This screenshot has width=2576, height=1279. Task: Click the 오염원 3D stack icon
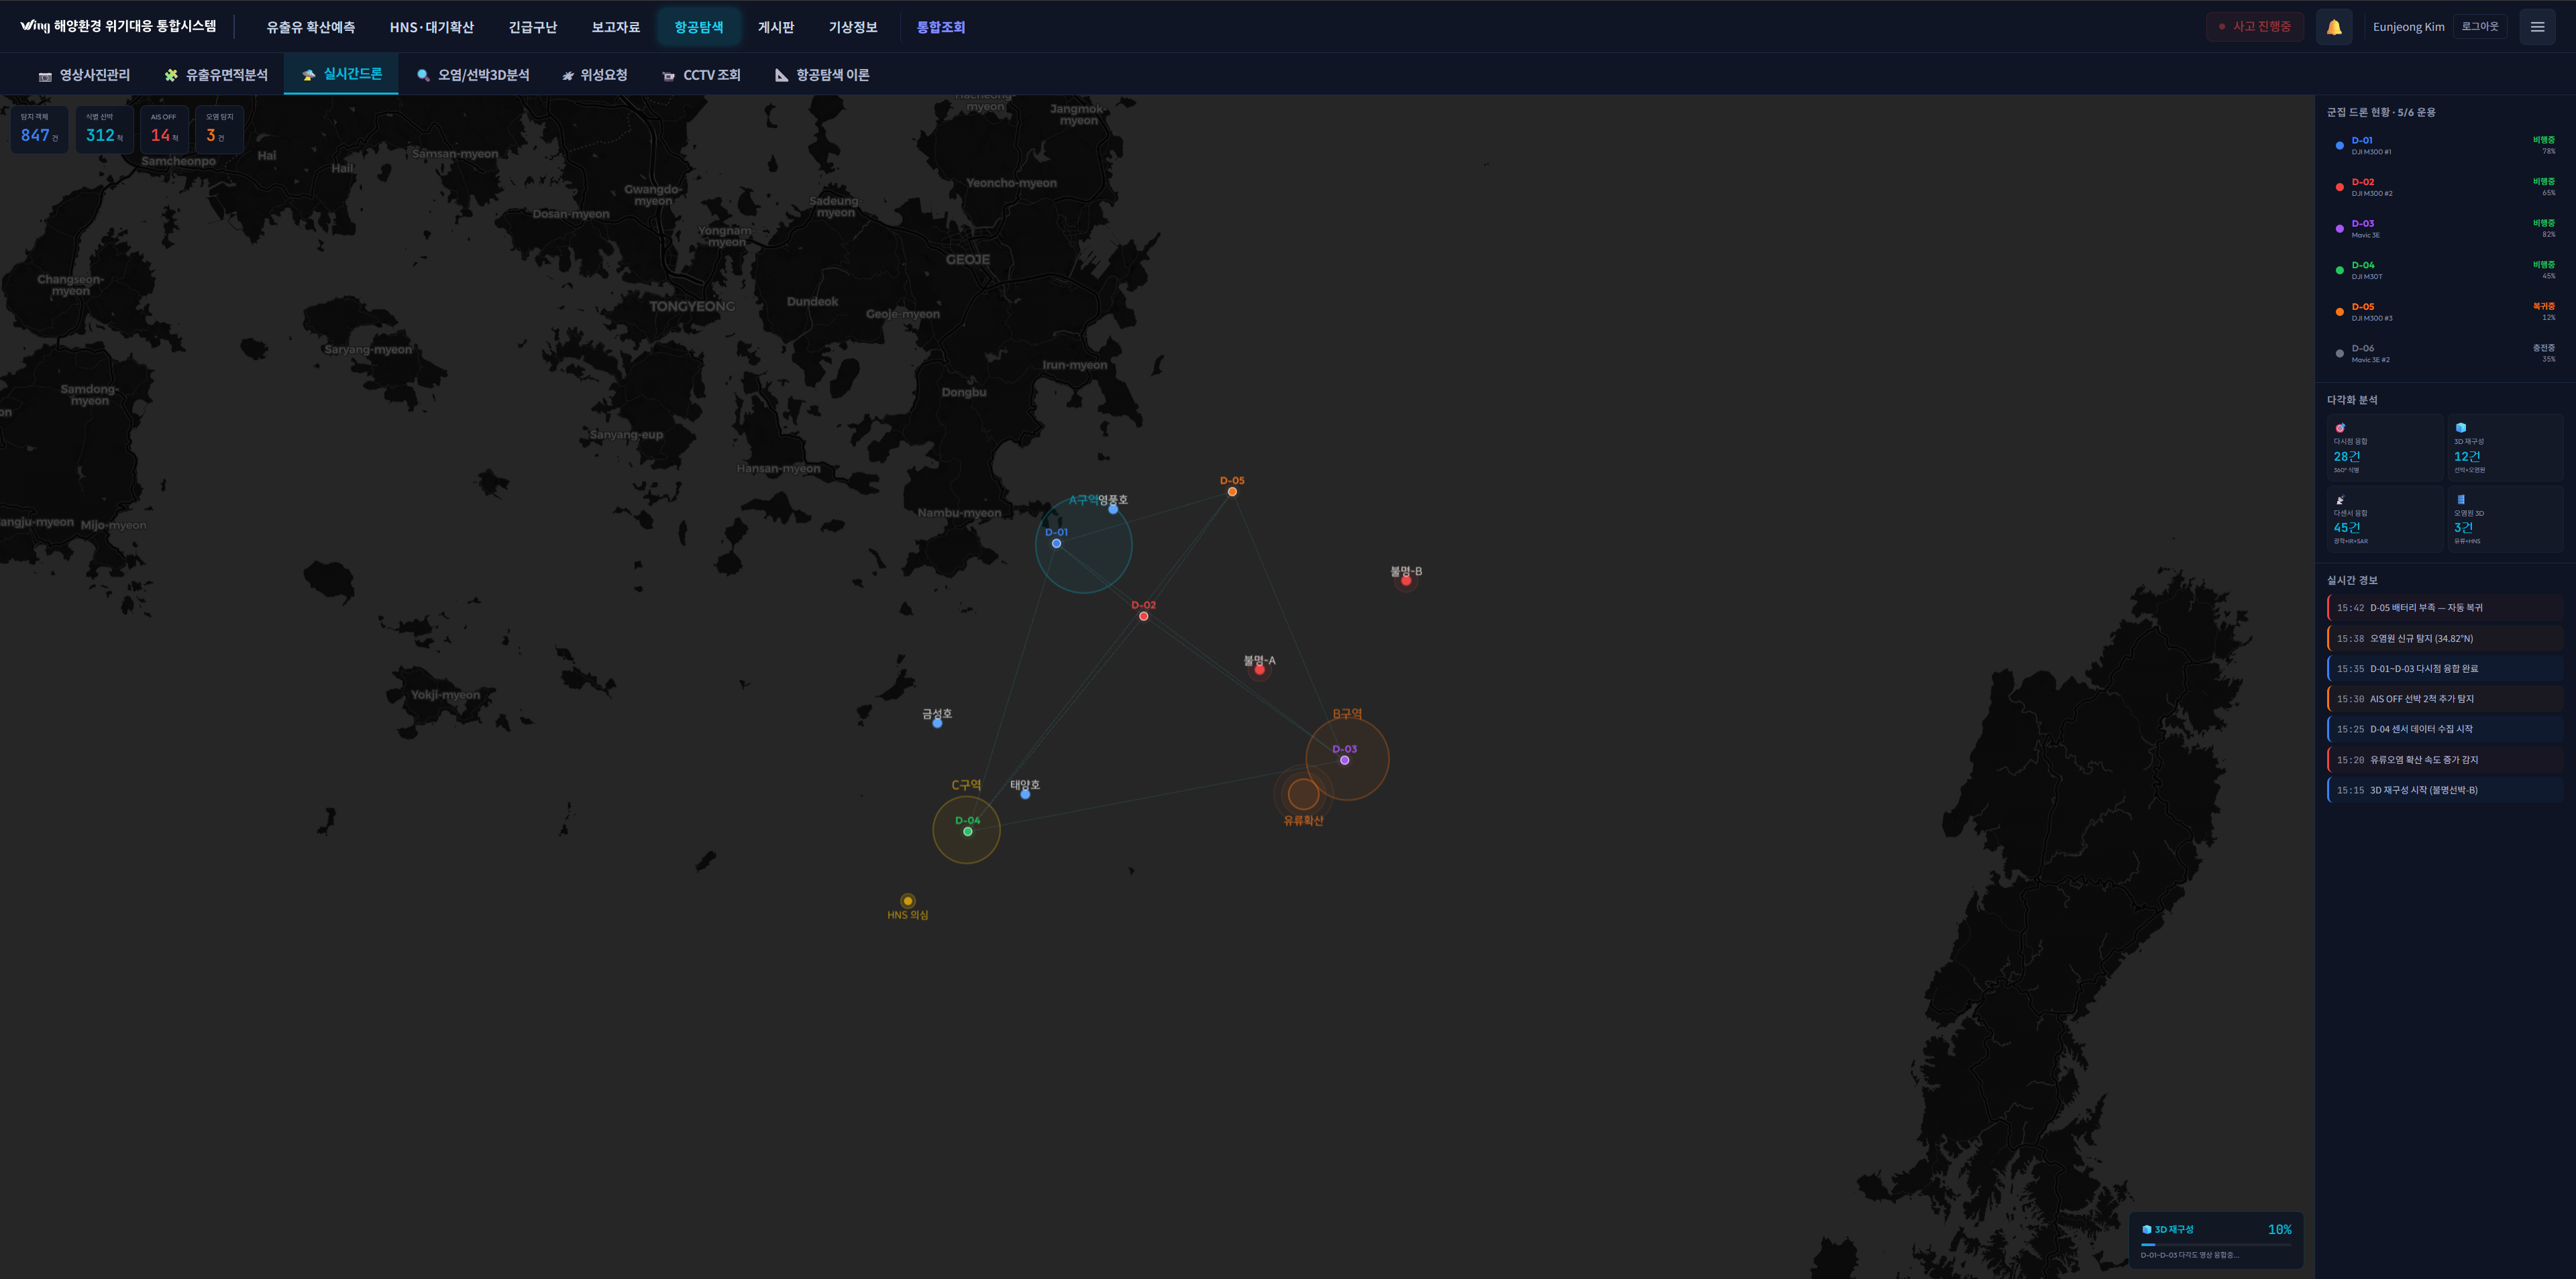[x=2460, y=500]
